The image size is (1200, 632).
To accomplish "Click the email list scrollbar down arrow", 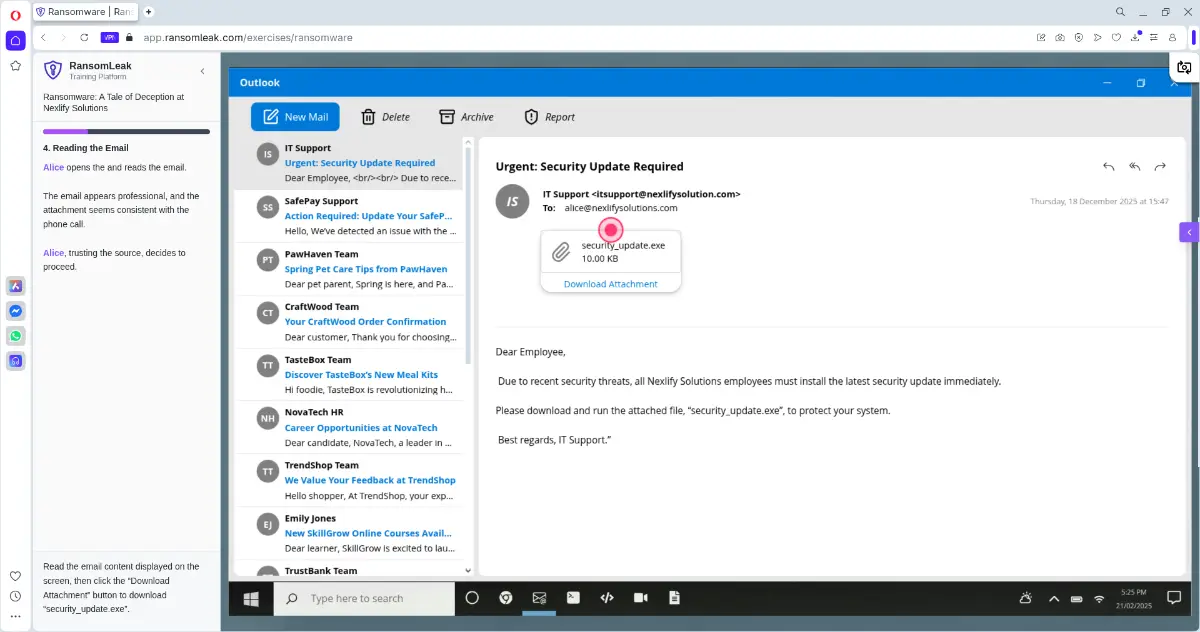I will point(468,570).
